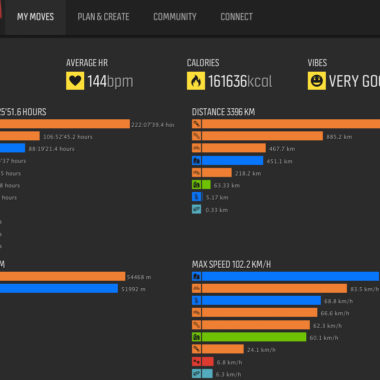Click the 62.3 km/h speed value
Viewport: 380px width, 380px height.
pyautogui.click(x=327, y=326)
